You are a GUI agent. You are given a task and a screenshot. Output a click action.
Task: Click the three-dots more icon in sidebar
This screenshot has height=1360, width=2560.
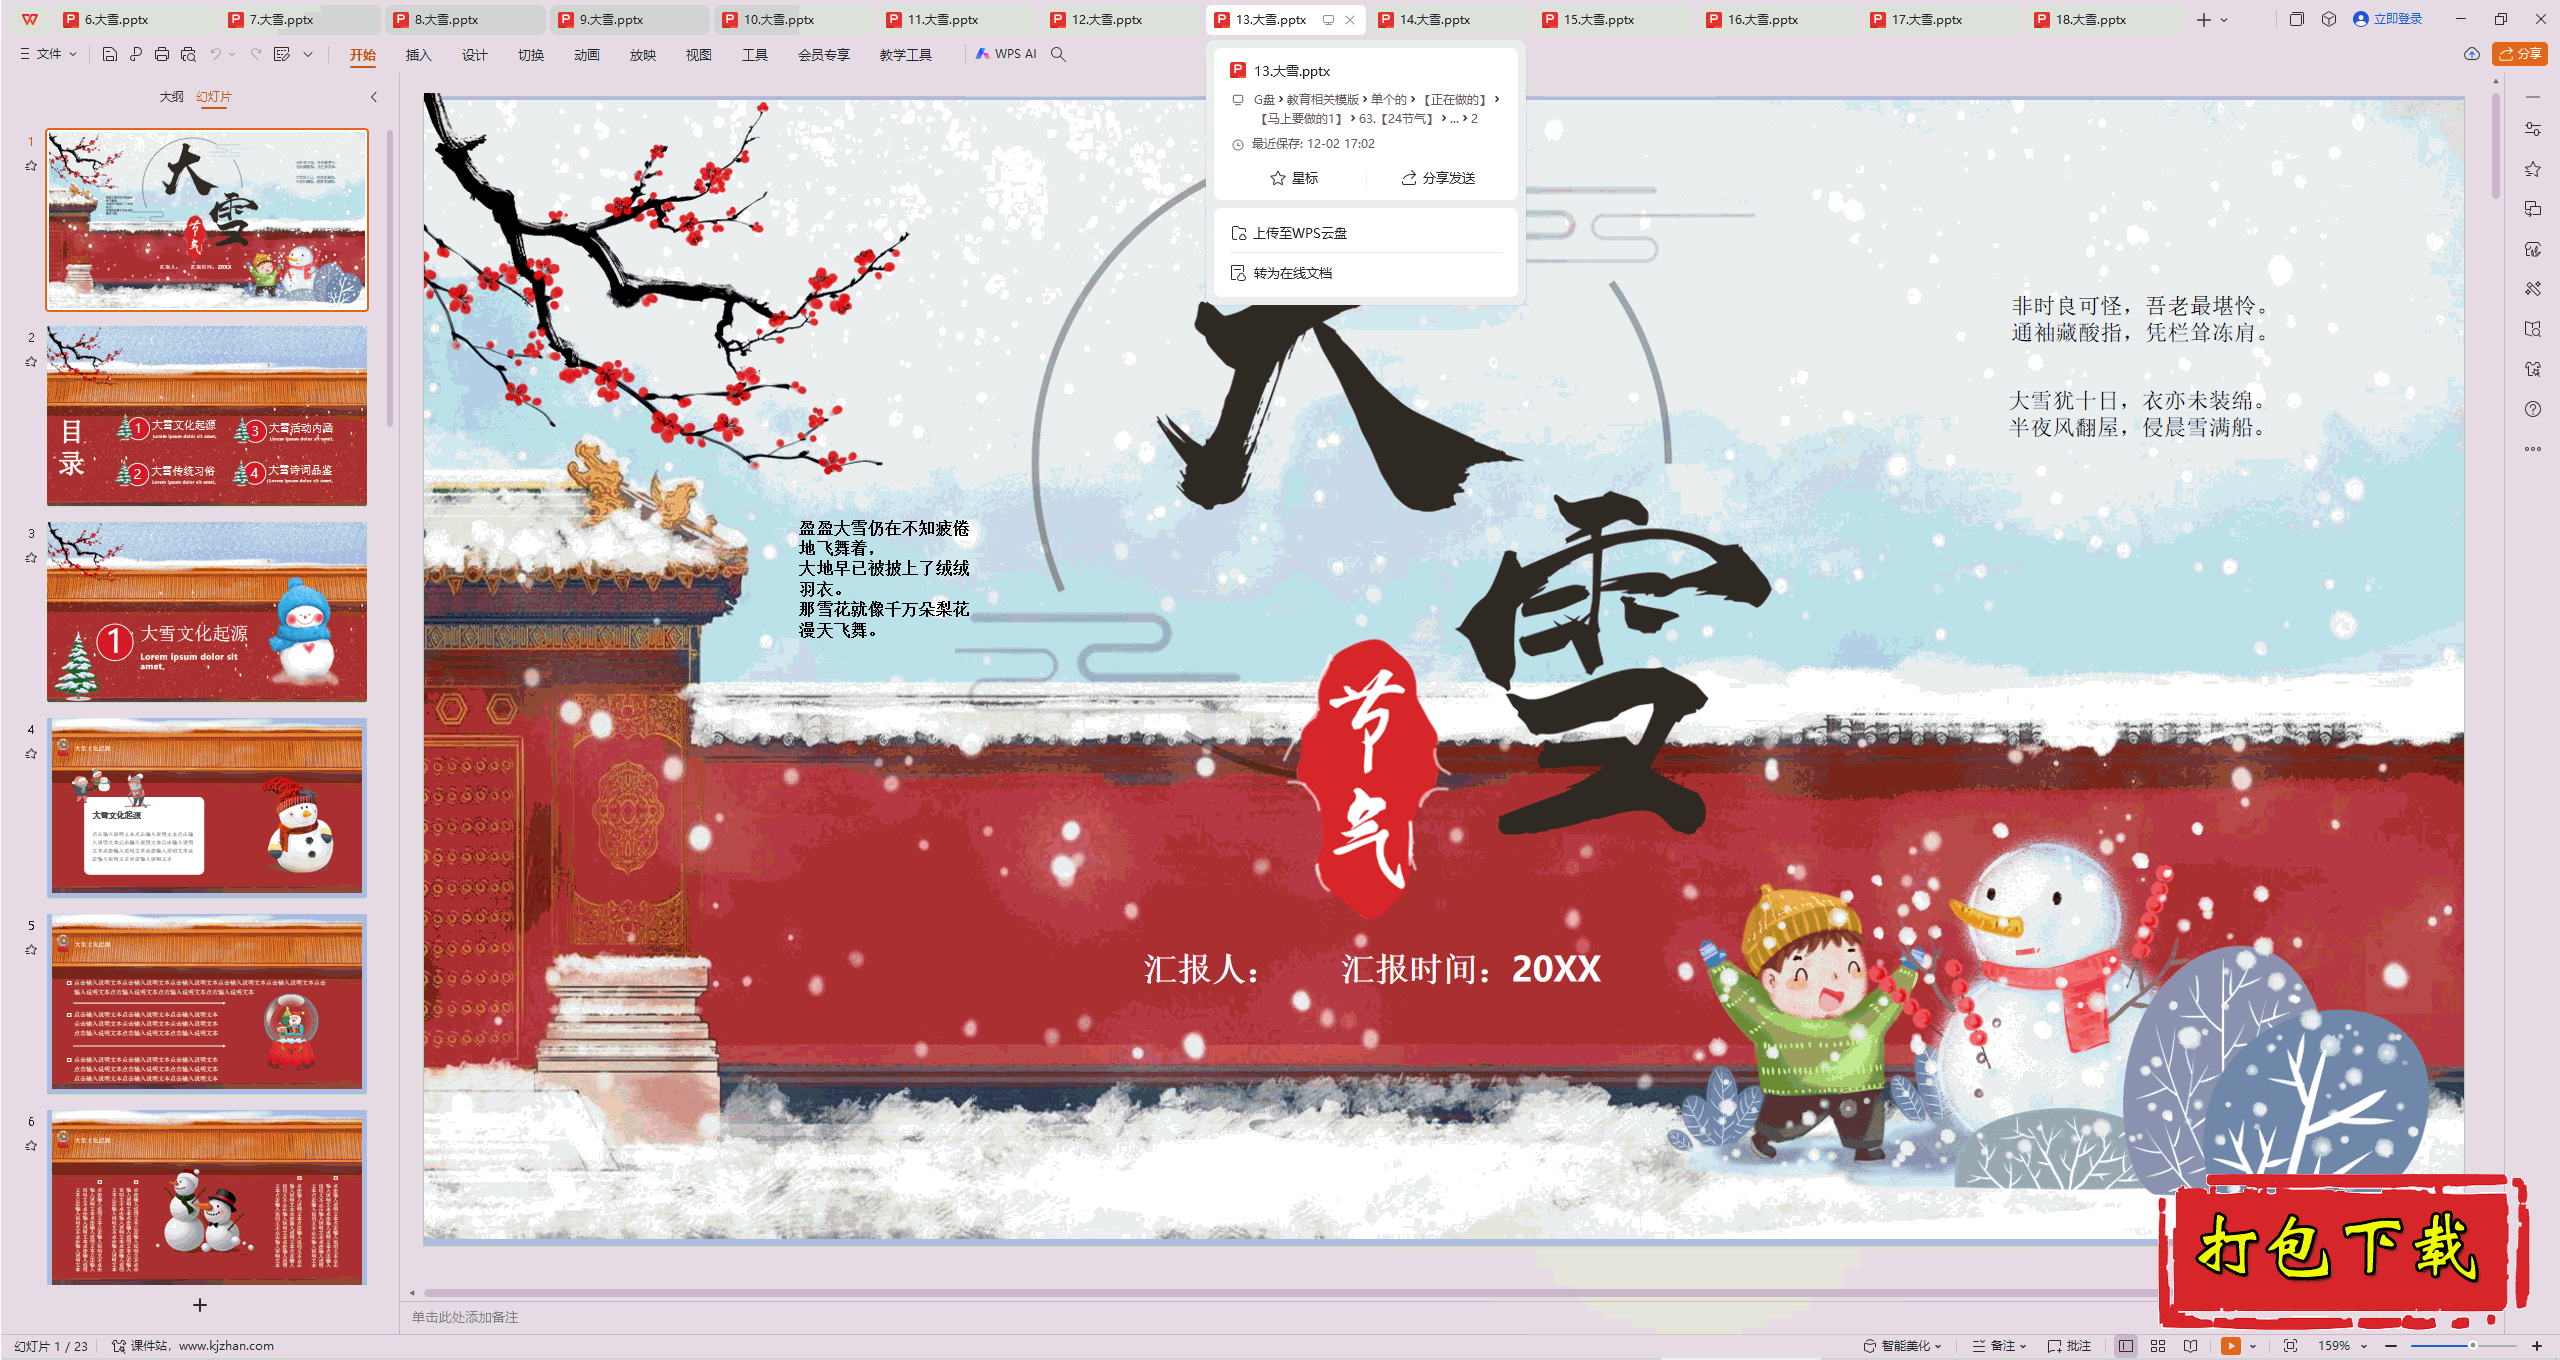pyautogui.click(x=2533, y=449)
